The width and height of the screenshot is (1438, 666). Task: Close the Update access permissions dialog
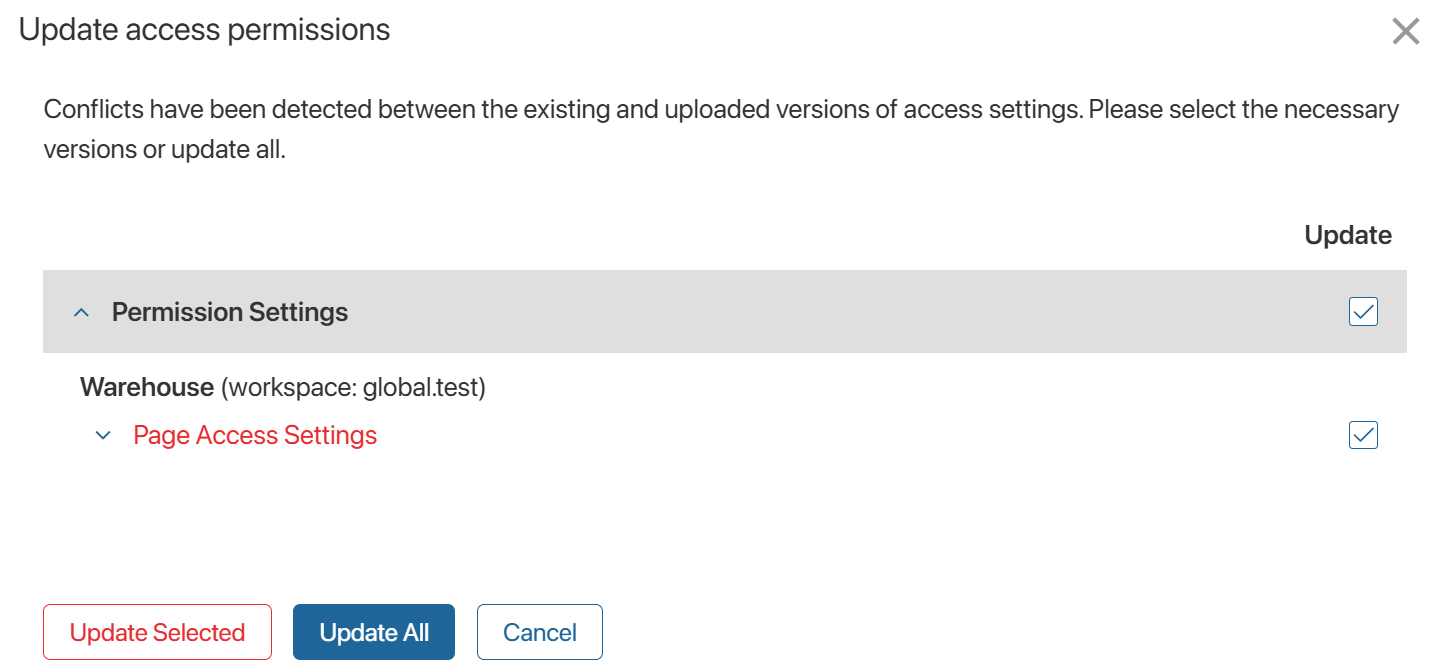coord(1405,32)
